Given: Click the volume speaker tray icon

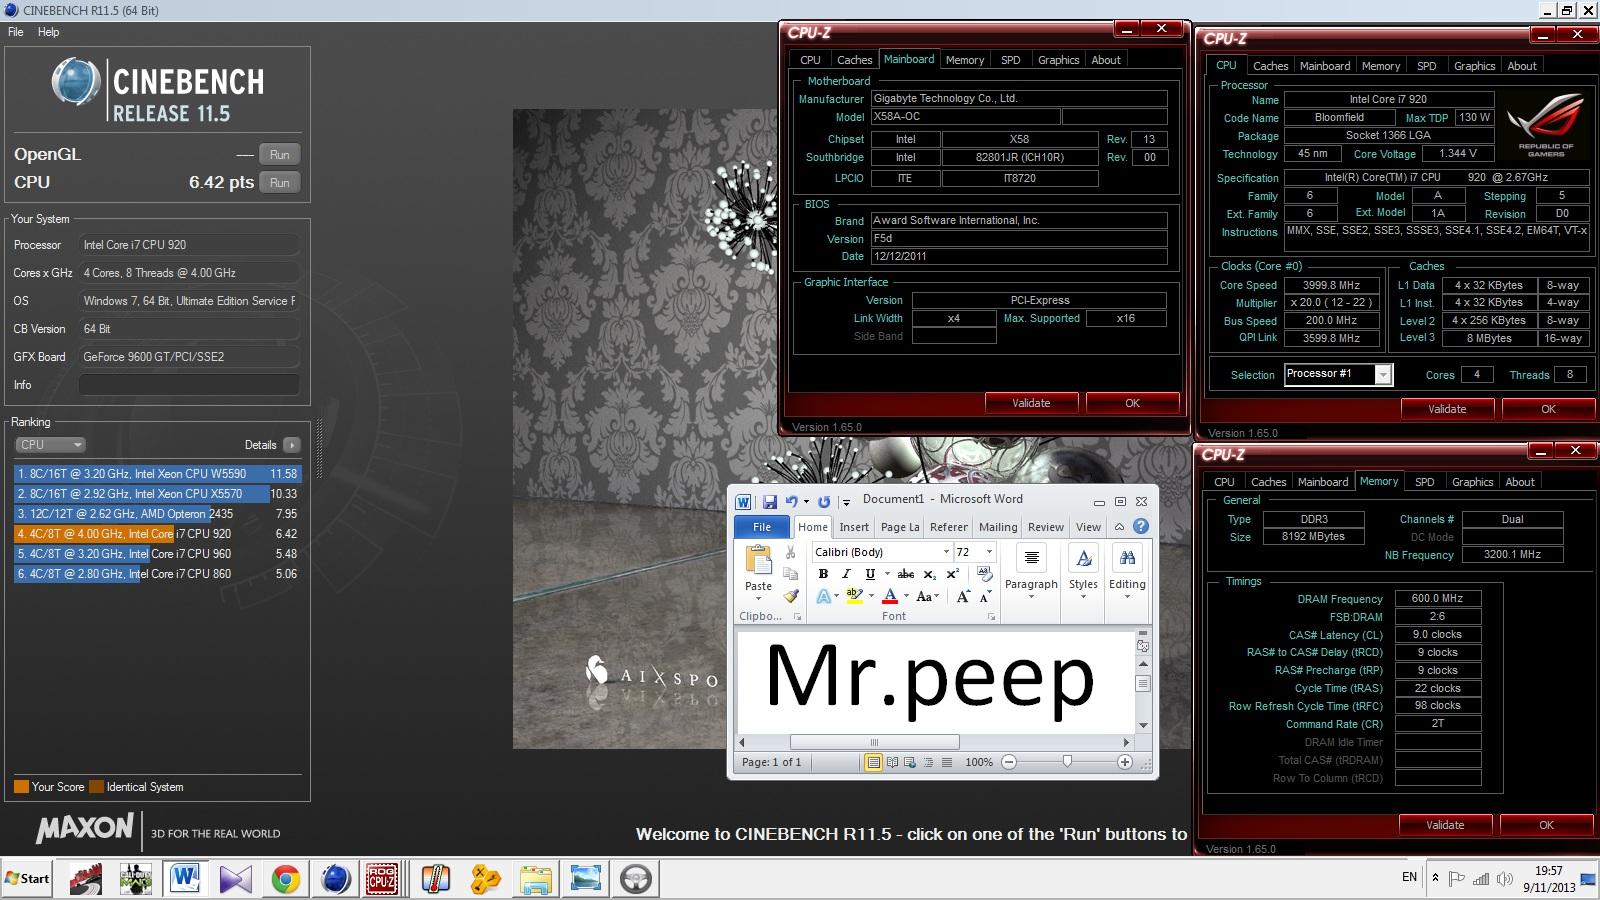Looking at the screenshot, I should click(1504, 879).
